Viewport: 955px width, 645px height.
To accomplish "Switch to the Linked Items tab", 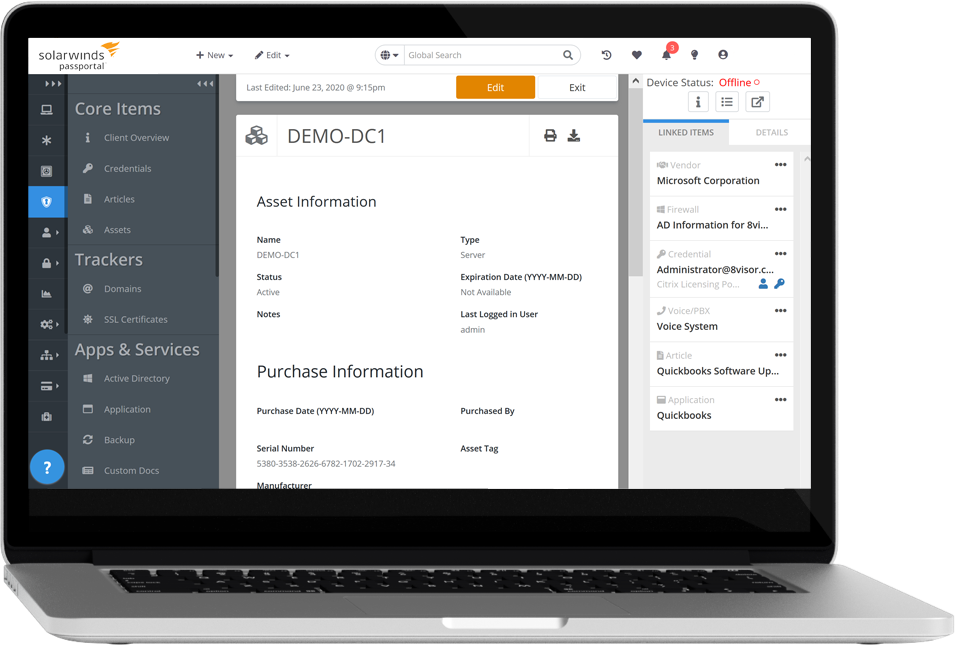I will click(x=686, y=132).
